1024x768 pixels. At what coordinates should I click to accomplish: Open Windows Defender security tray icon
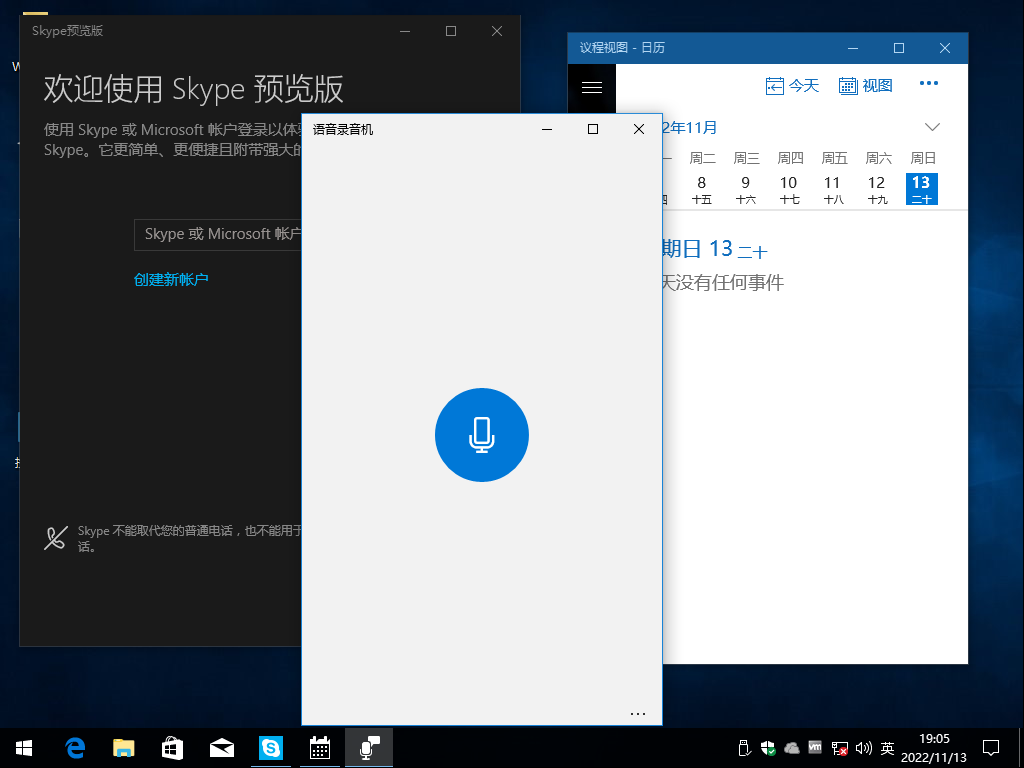768,748
